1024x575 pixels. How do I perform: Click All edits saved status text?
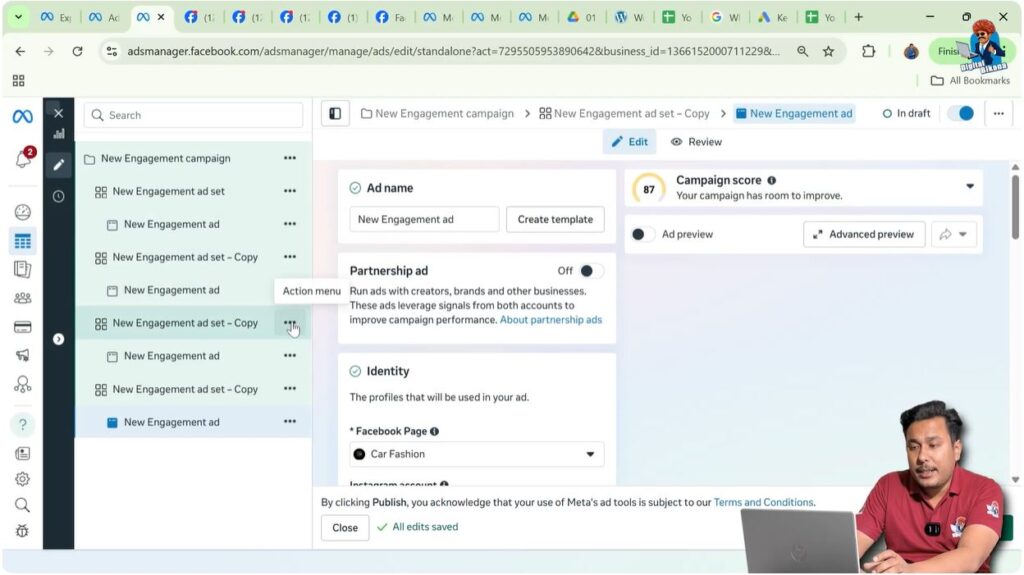418,527
